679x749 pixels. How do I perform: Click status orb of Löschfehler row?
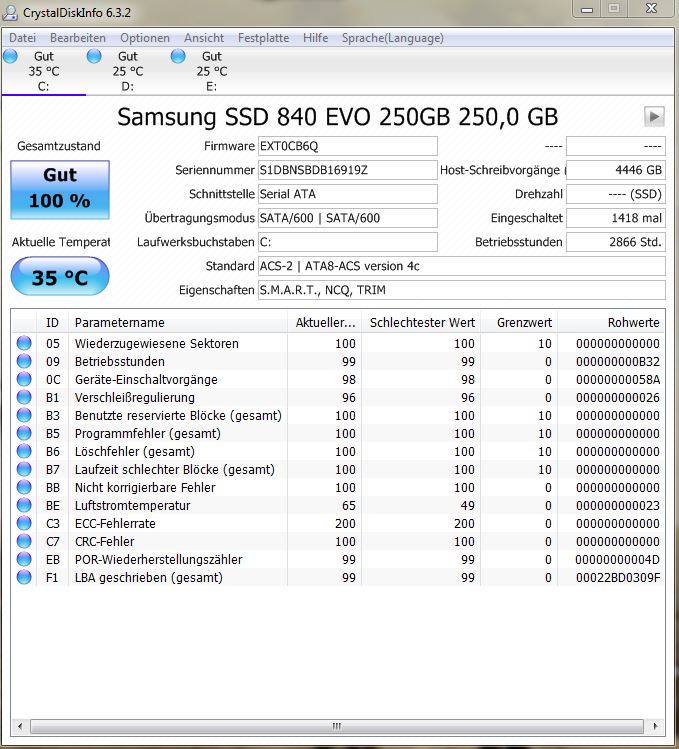pos(24,451)
